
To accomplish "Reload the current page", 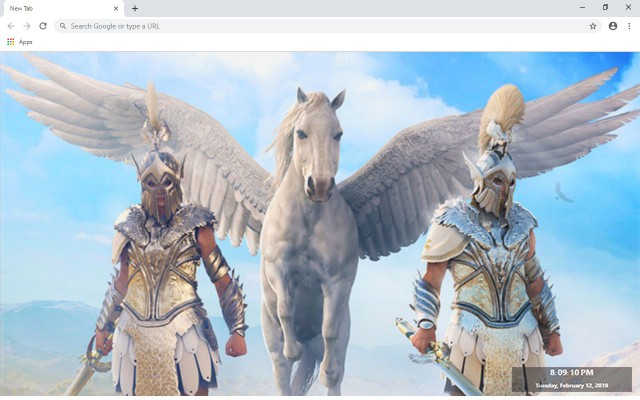I will (43, 26).
